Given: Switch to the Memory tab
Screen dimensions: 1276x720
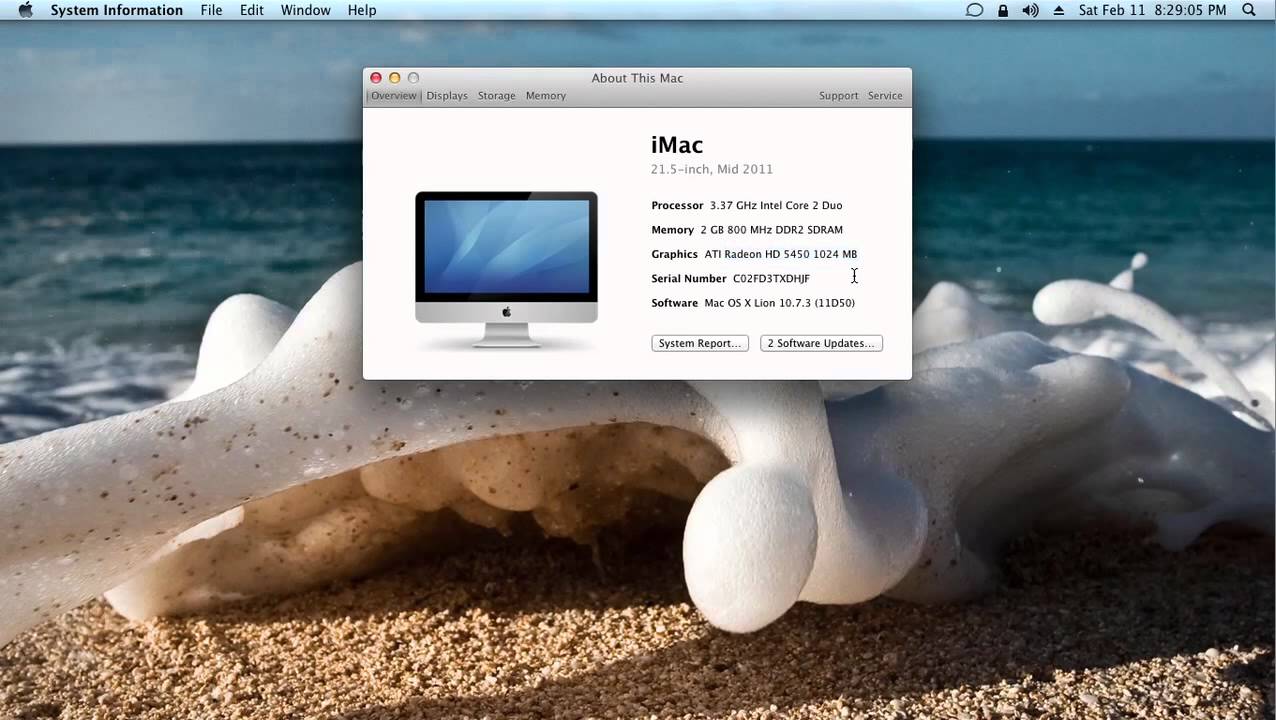Looking at the screenshot, I should [546, 96].
